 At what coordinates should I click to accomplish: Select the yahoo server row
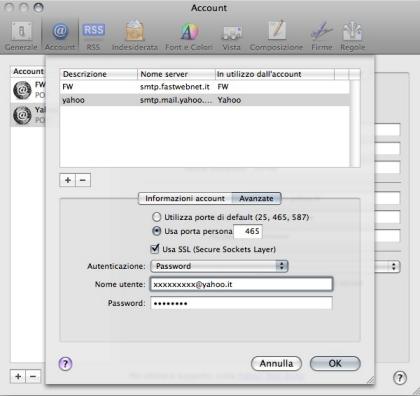point(205,100)
